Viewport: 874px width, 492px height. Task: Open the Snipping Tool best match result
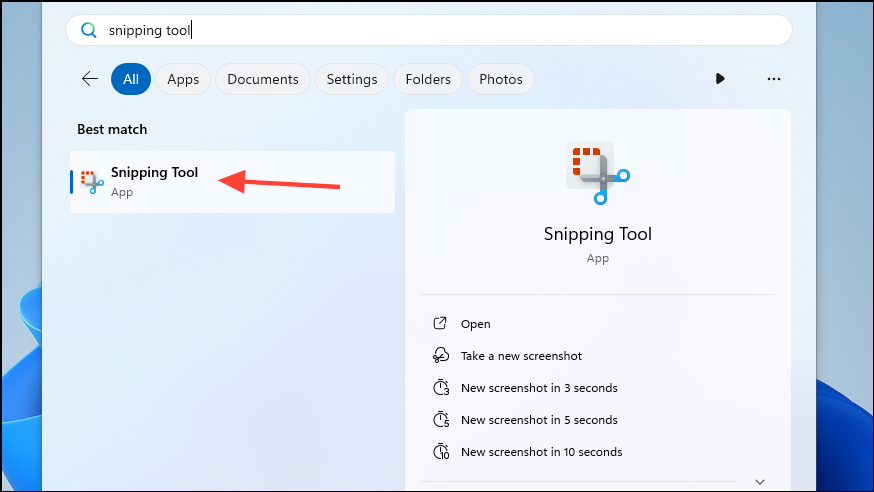pos(232,182)
